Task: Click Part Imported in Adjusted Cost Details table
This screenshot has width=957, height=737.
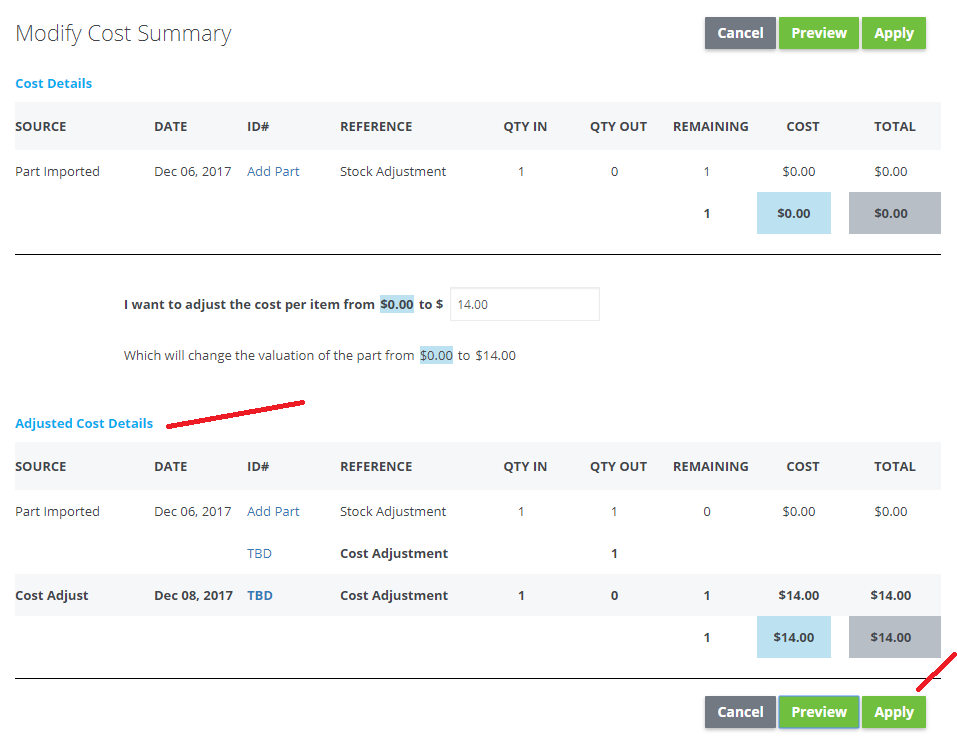Action: click(57, 511)
